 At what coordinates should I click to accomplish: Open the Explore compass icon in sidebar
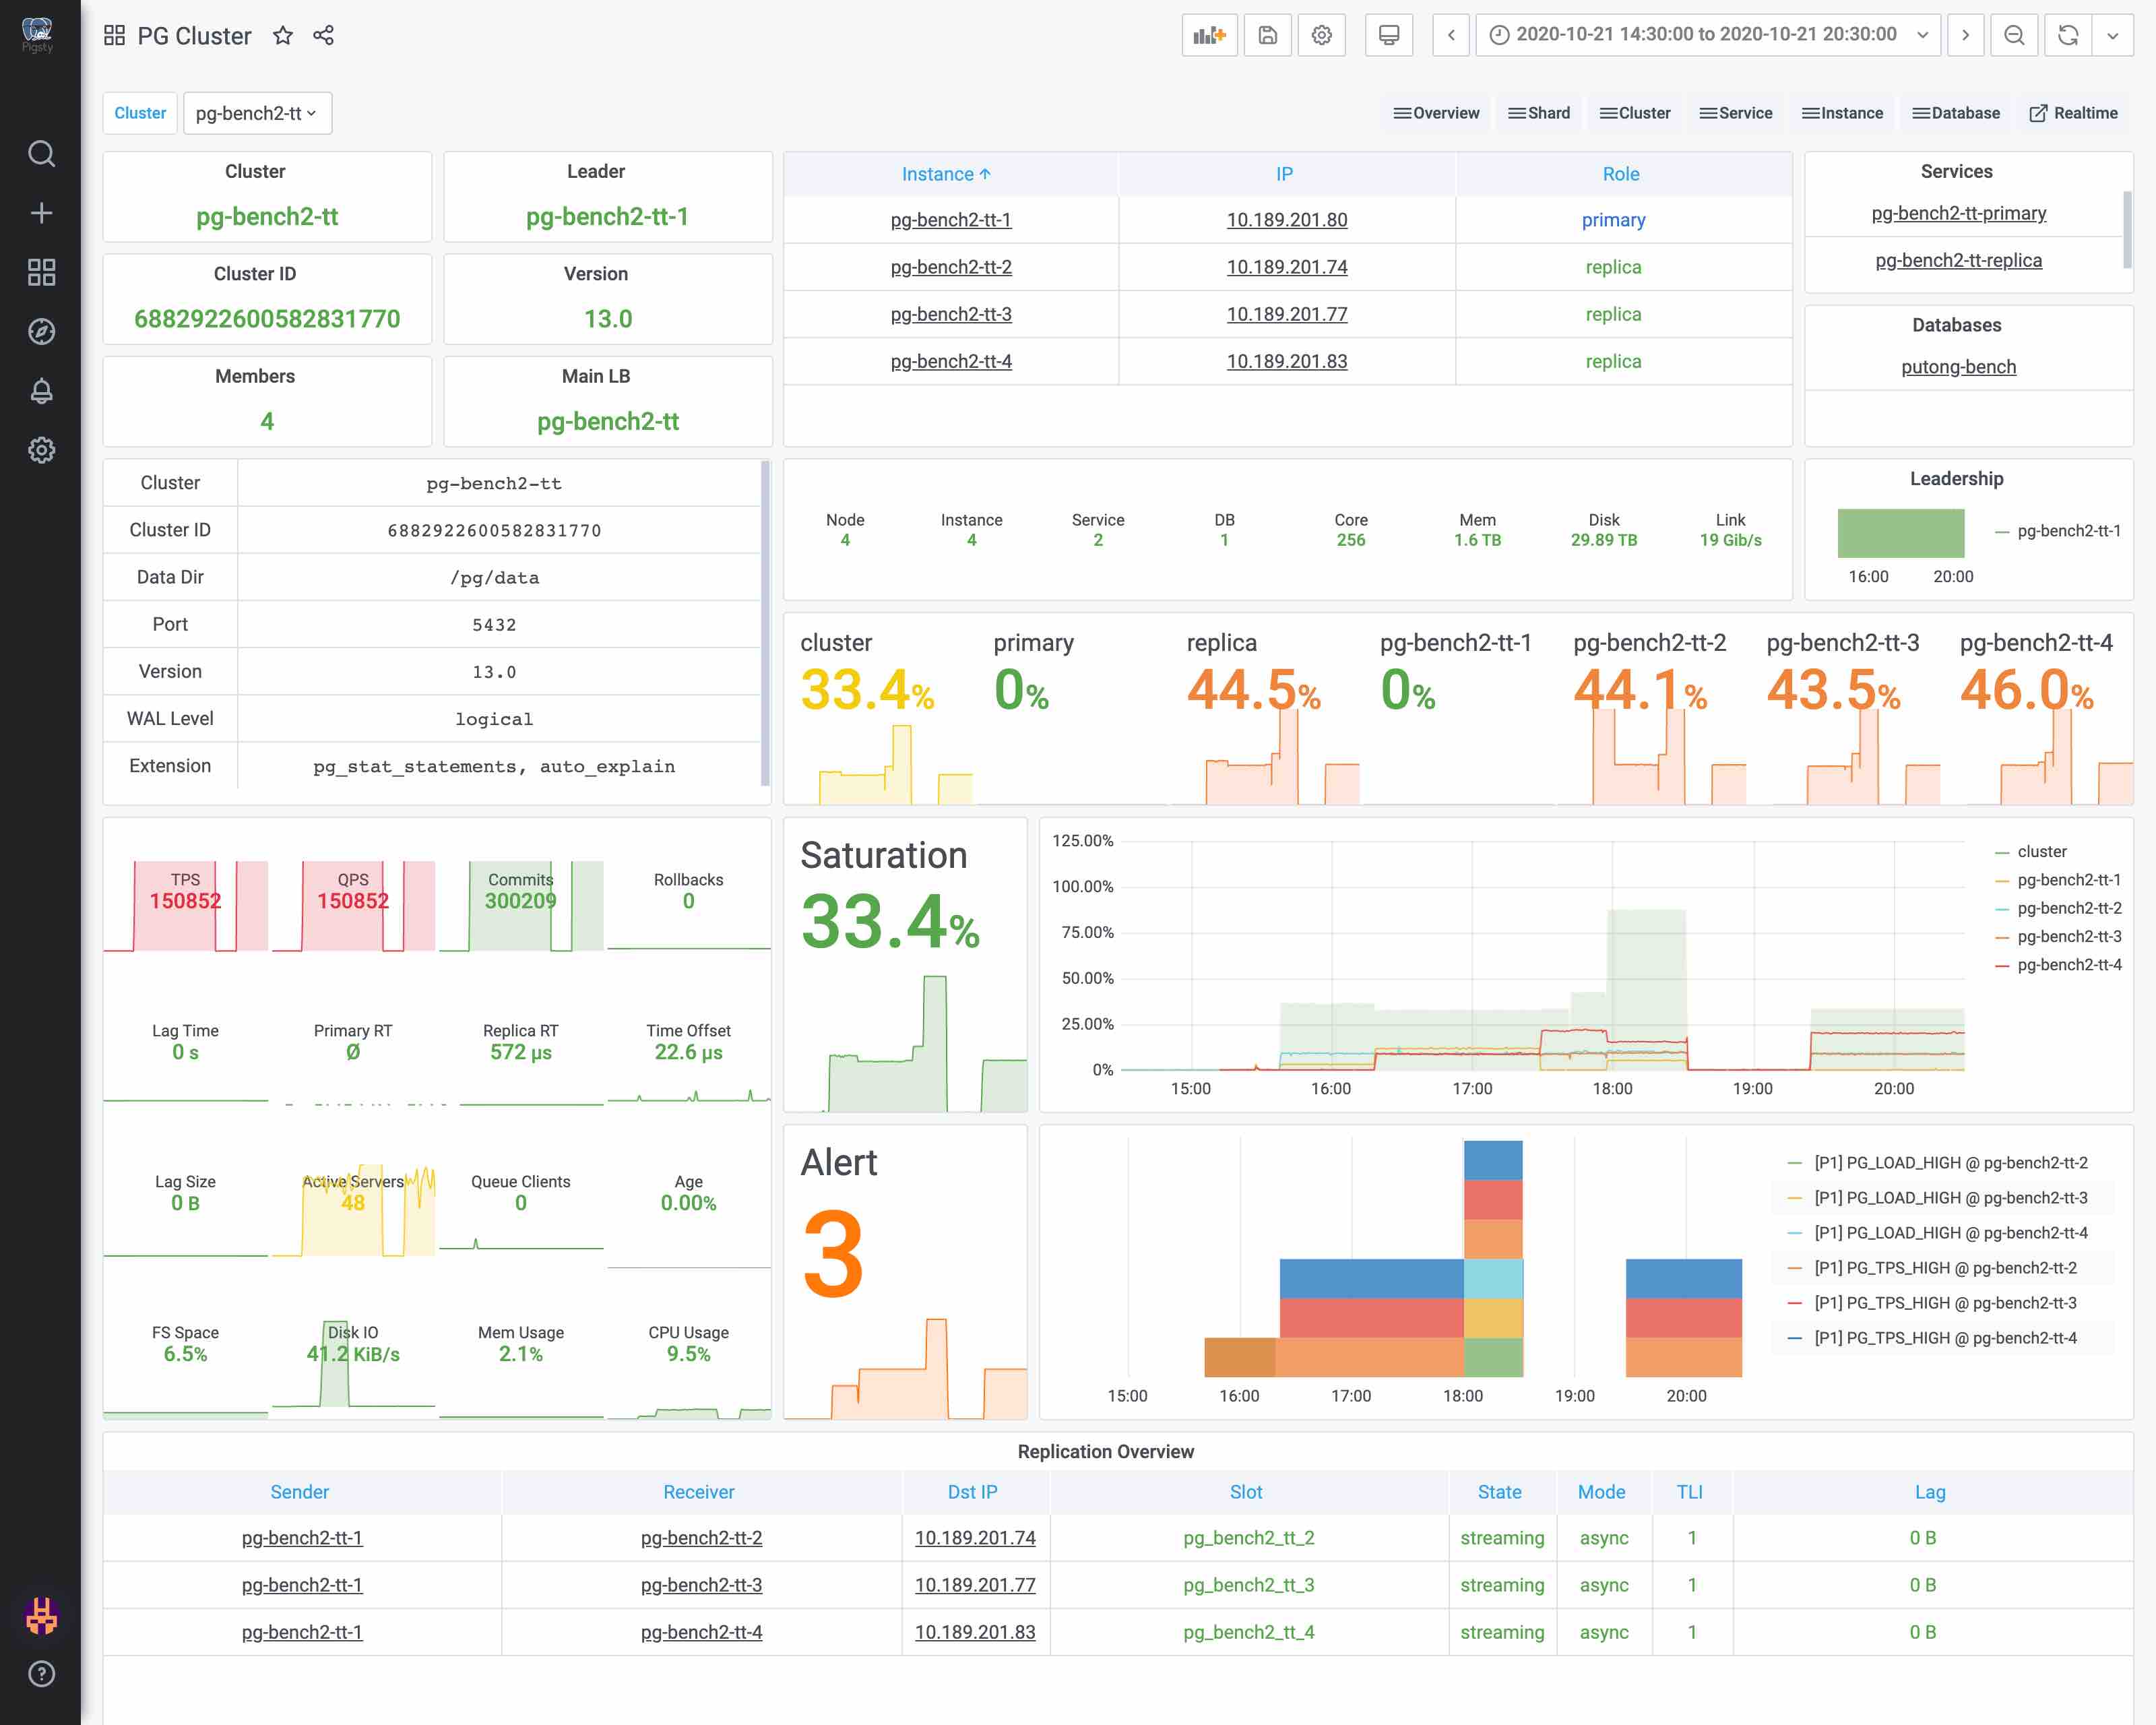[41, 332]
